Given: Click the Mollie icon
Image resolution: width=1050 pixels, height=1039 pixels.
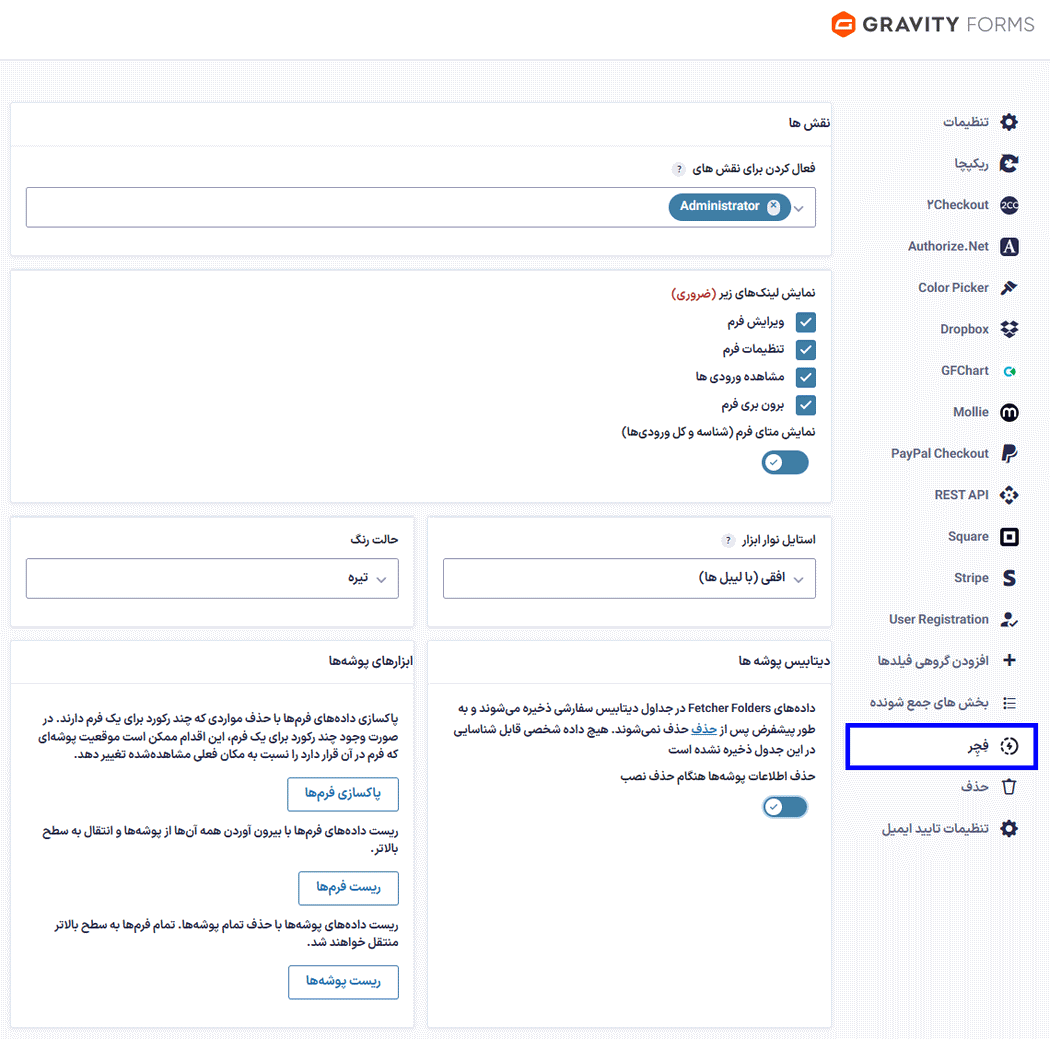Looking at the screenshot, I should [x=1009, y=412].
